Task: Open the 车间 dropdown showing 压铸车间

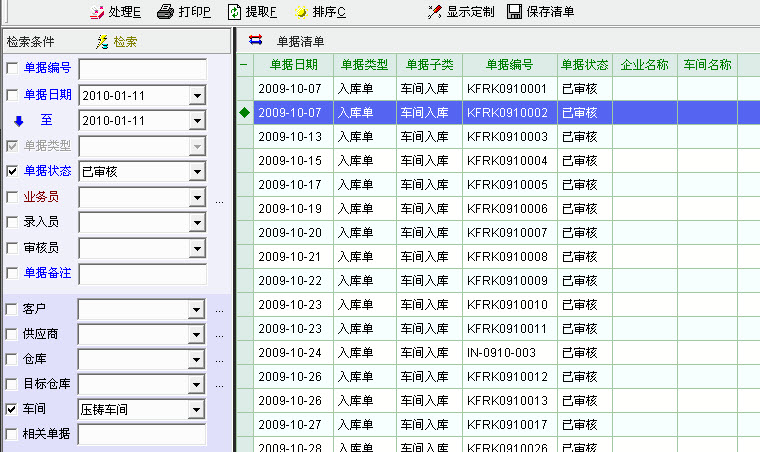Action: point(197,409)
